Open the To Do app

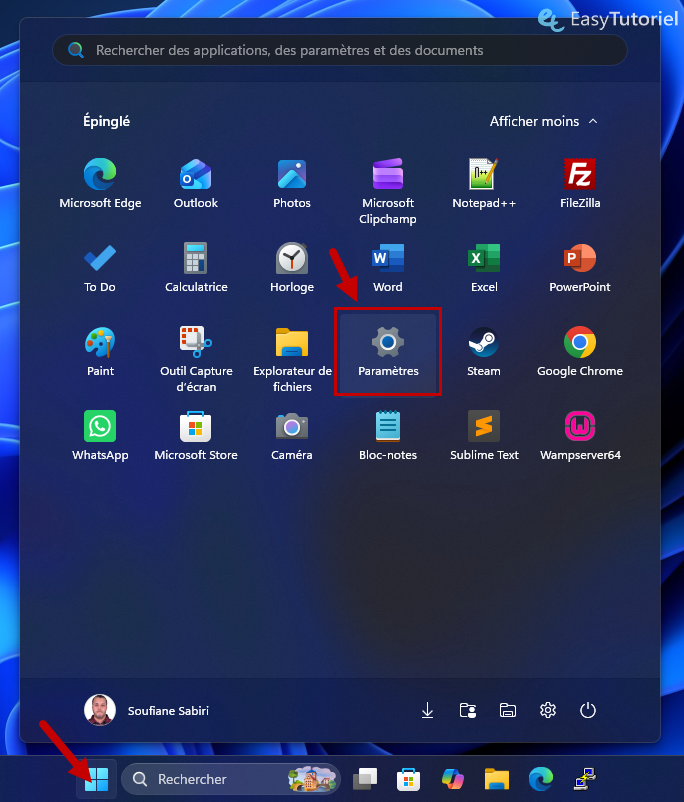click(100, 268)
